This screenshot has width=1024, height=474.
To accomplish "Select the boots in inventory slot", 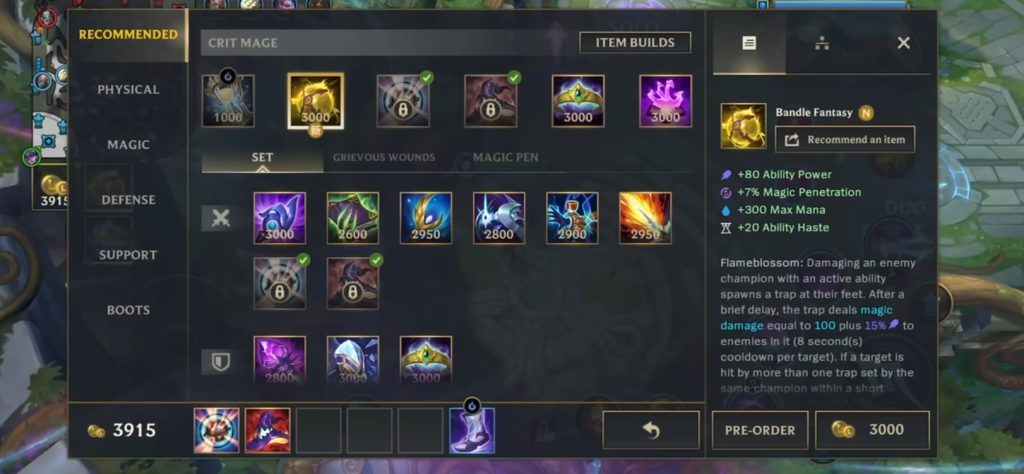I will pyautogui.click(x=472, y=430).
